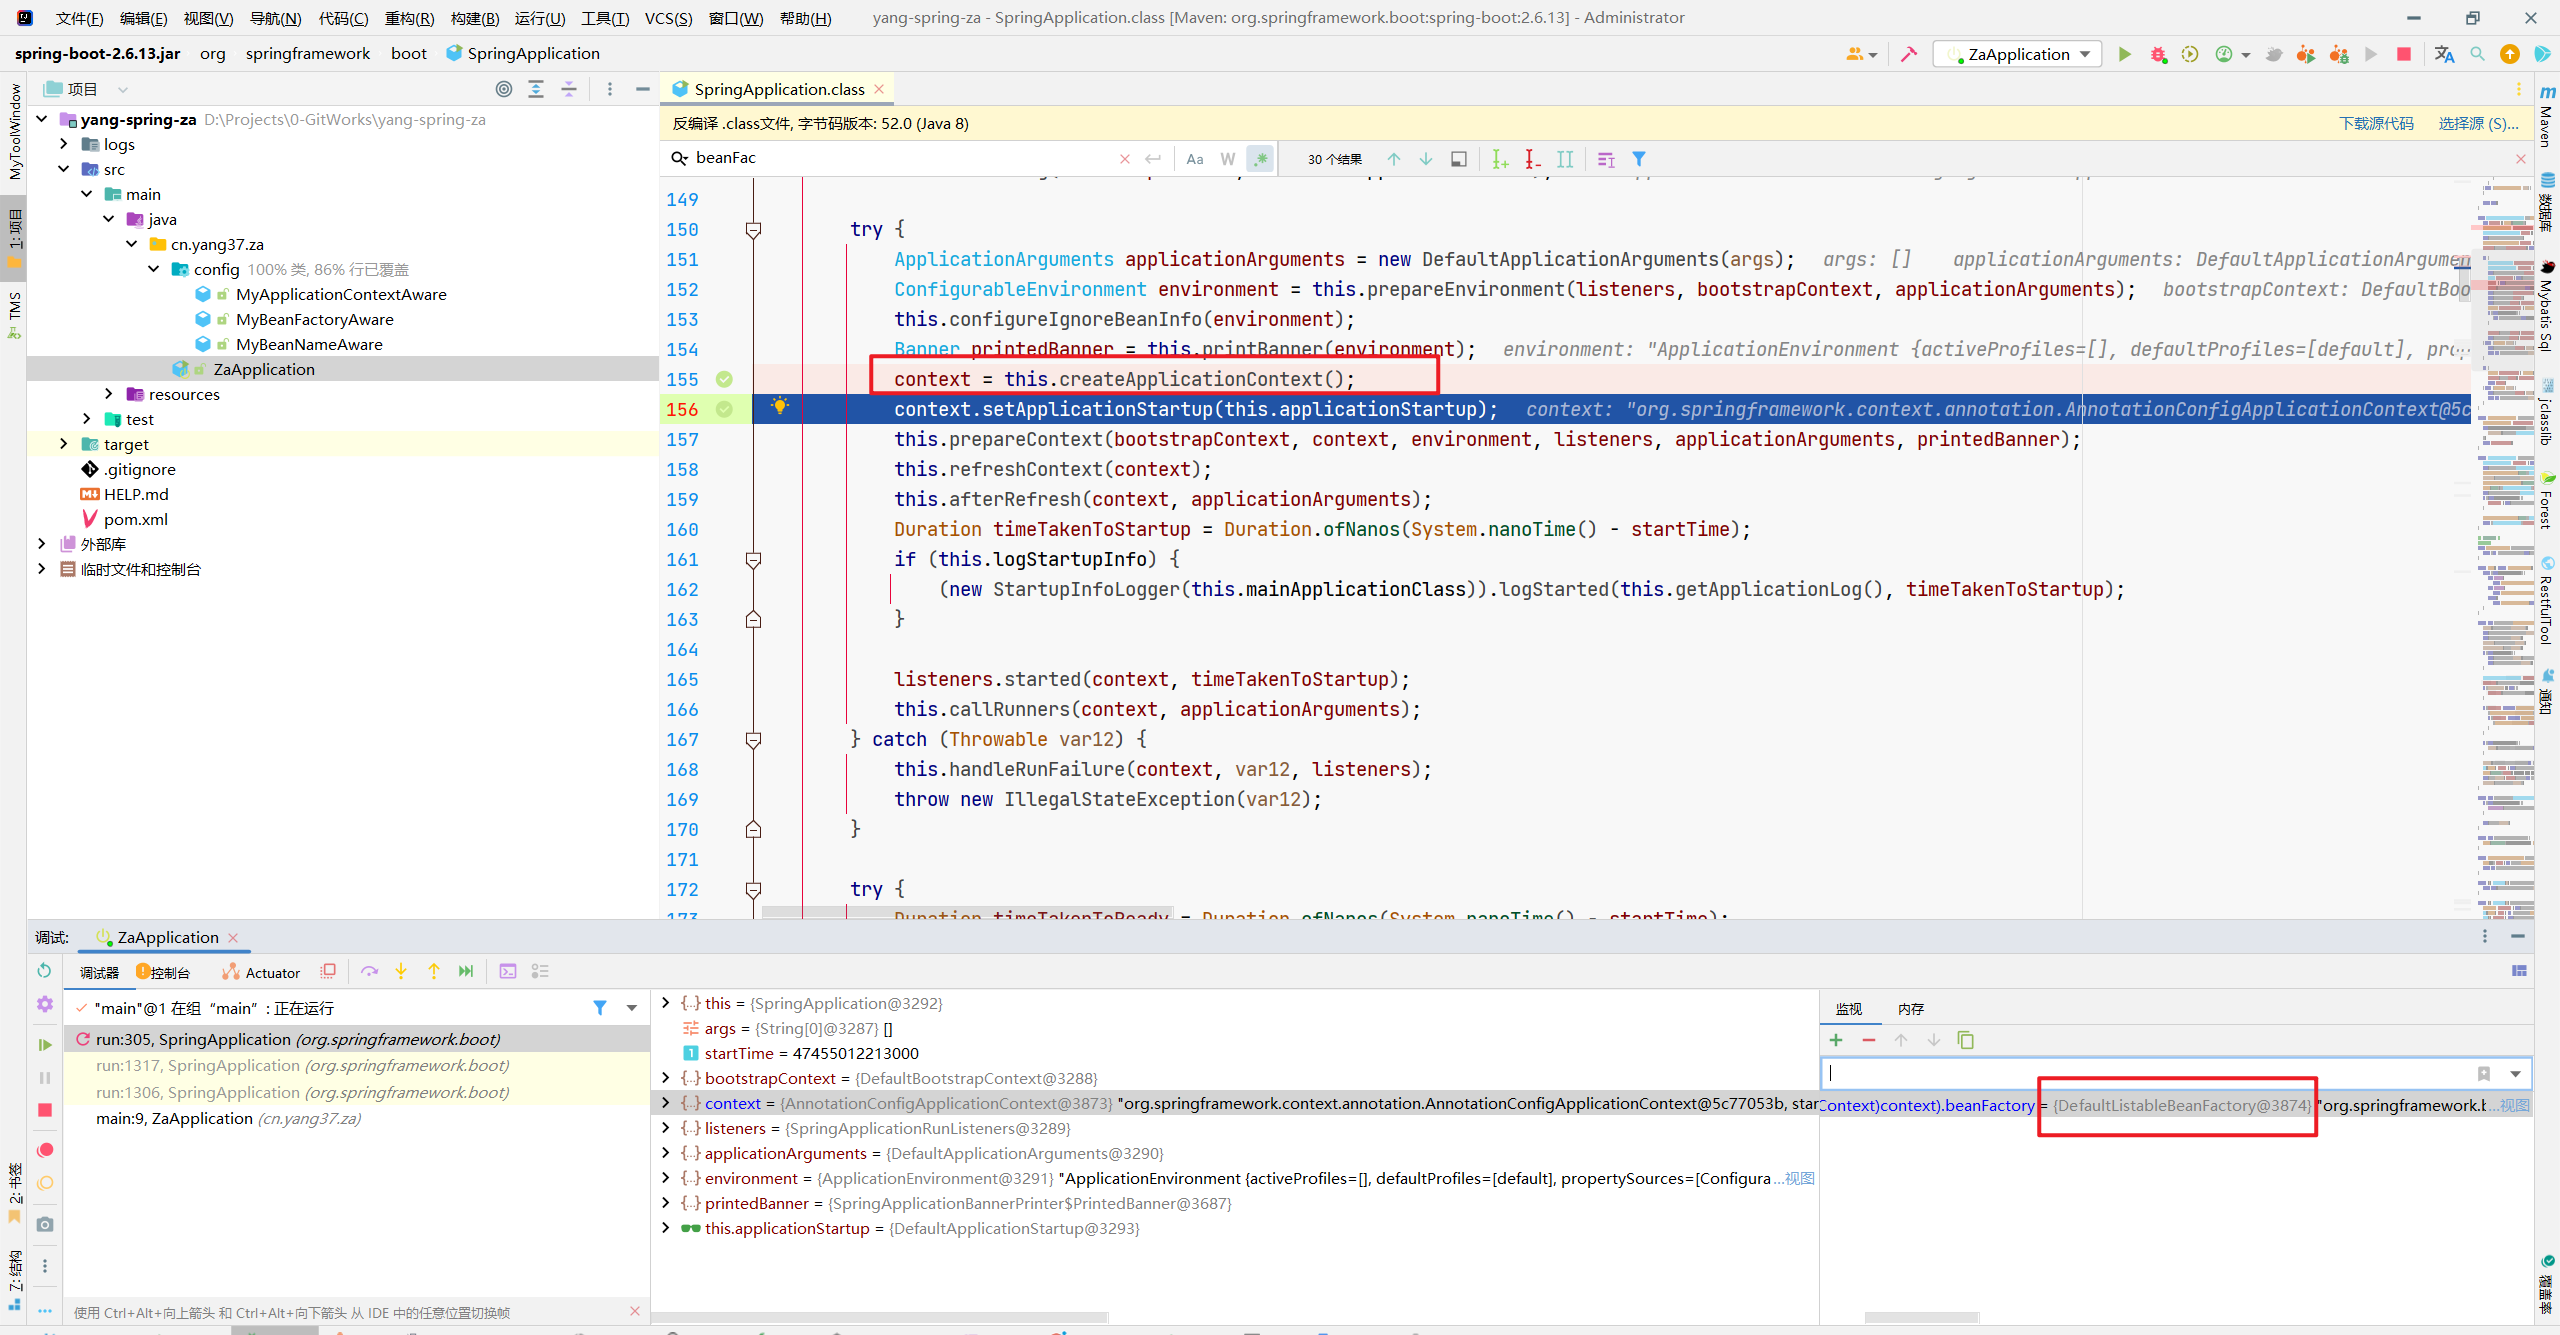This screenshot has height=1335, width=2560.
Task: Select frame main:9, ZaApplication
Action: point(357,1118)
